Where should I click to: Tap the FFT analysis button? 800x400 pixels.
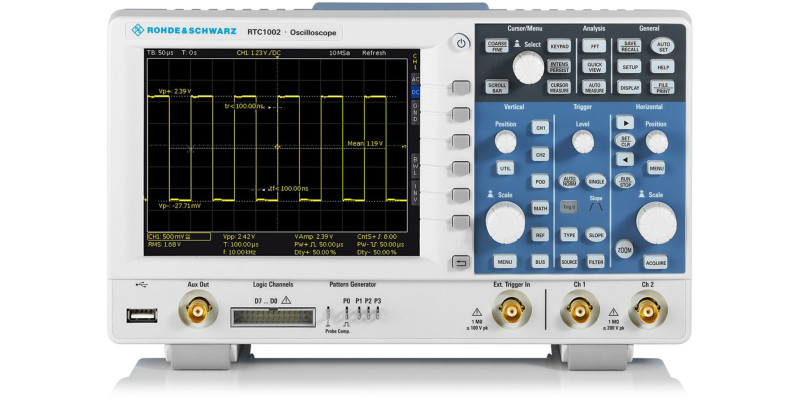[594, 45]
